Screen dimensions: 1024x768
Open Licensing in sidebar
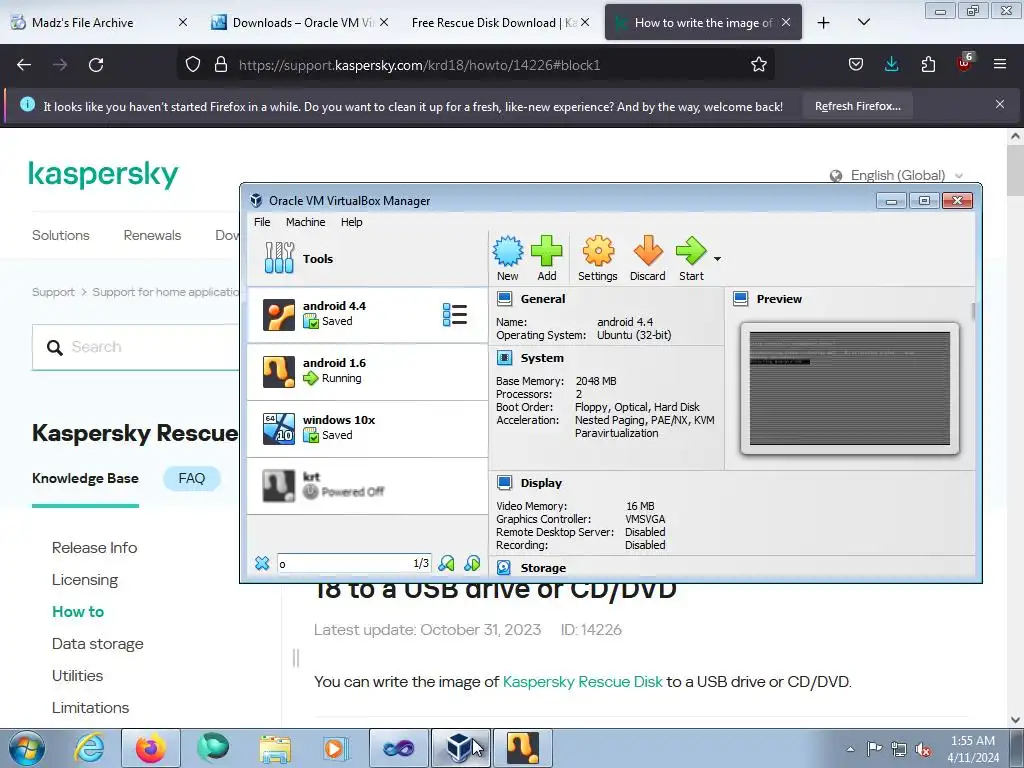pyautogui.click(x=85, y=580)
